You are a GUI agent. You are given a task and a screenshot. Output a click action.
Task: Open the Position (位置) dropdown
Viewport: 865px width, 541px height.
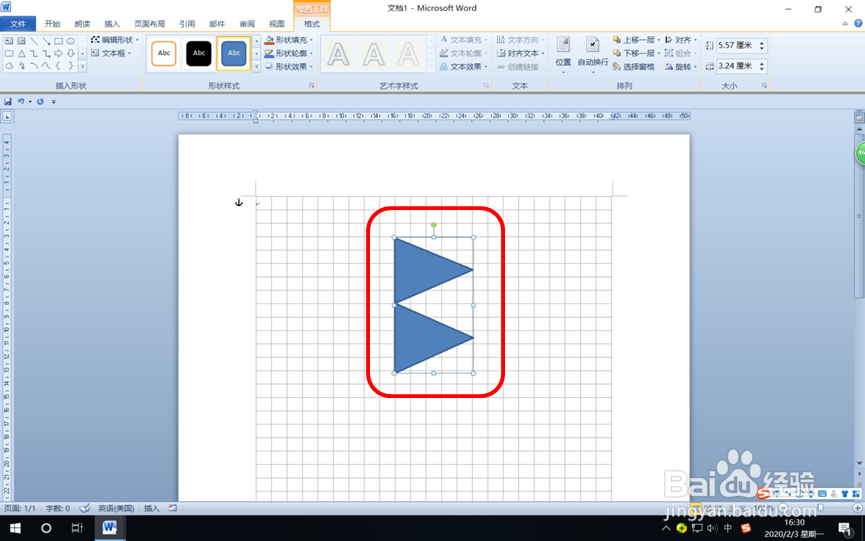[x=563, y=55]
